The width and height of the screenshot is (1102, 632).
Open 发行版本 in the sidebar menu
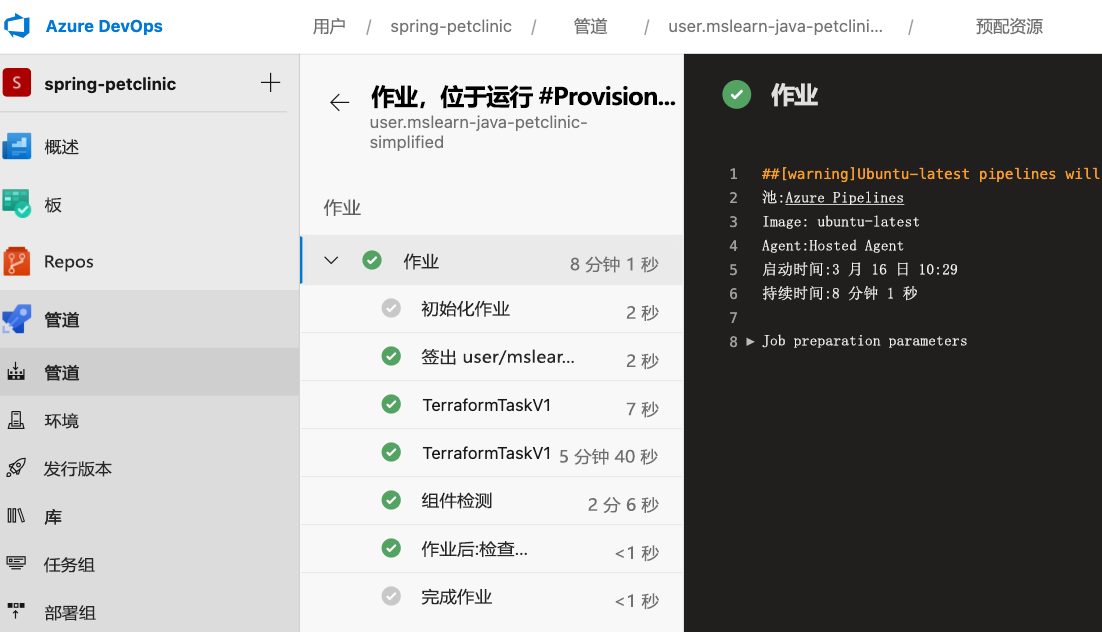point(78,468)
